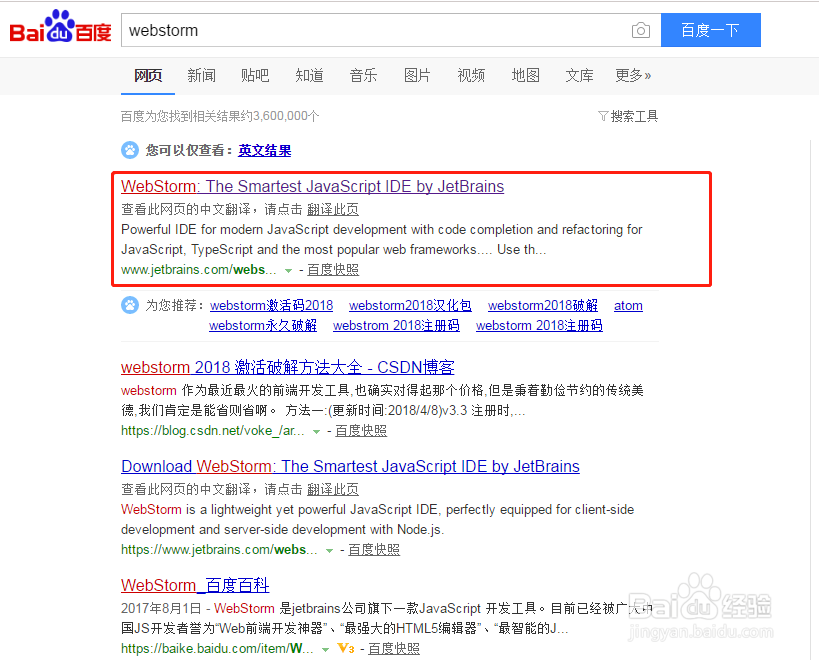The image size is (819, 660).
Task: Go to the 音乐 tab
Action: [364, 76]
